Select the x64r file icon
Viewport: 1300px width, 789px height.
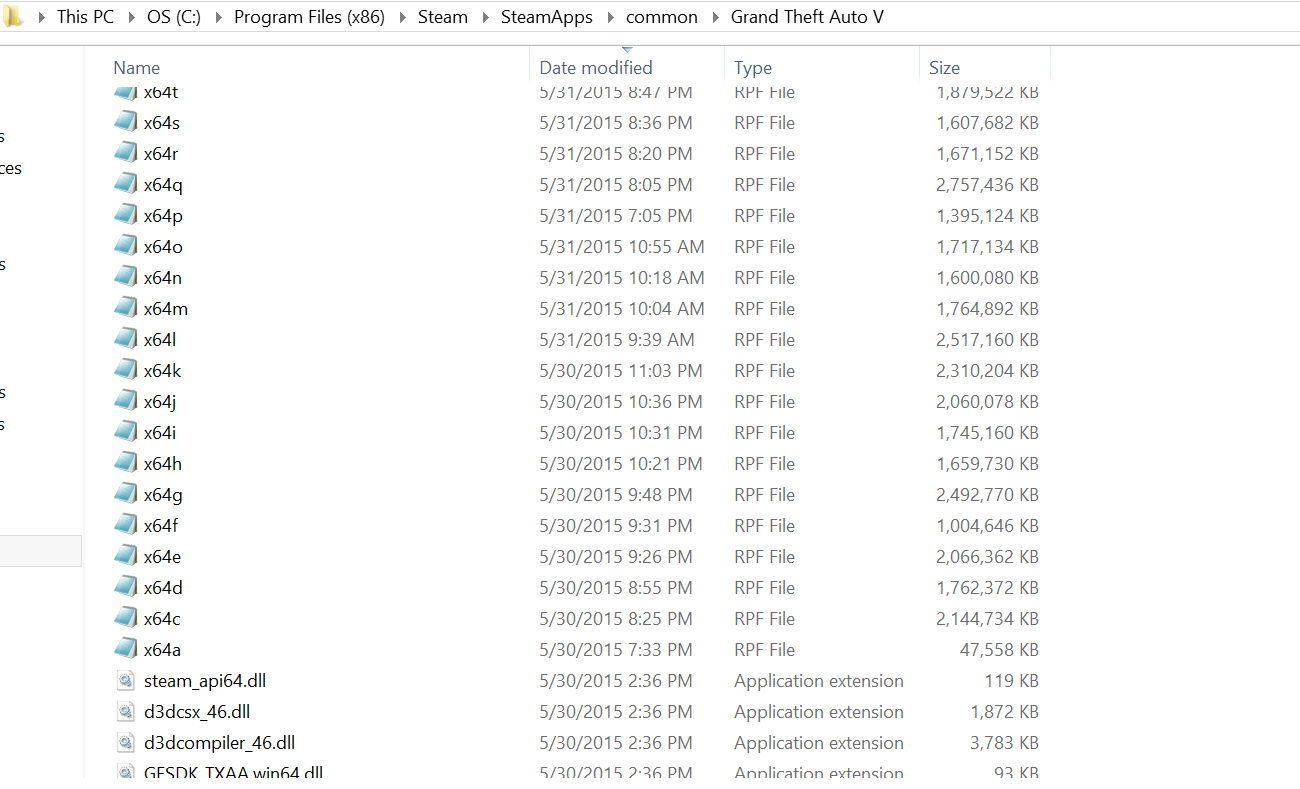[125, 153]
